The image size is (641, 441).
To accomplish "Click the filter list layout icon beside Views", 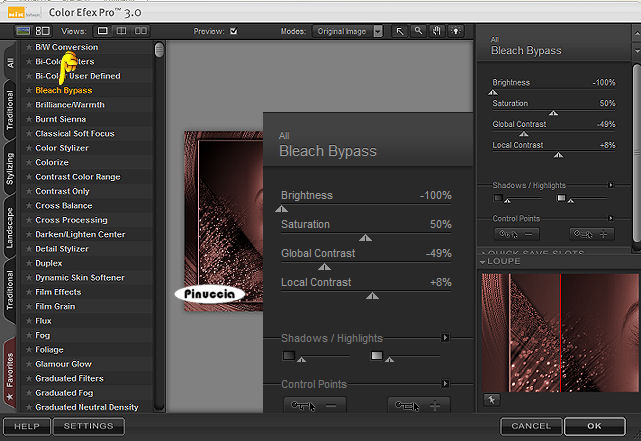I will (43, 31).
